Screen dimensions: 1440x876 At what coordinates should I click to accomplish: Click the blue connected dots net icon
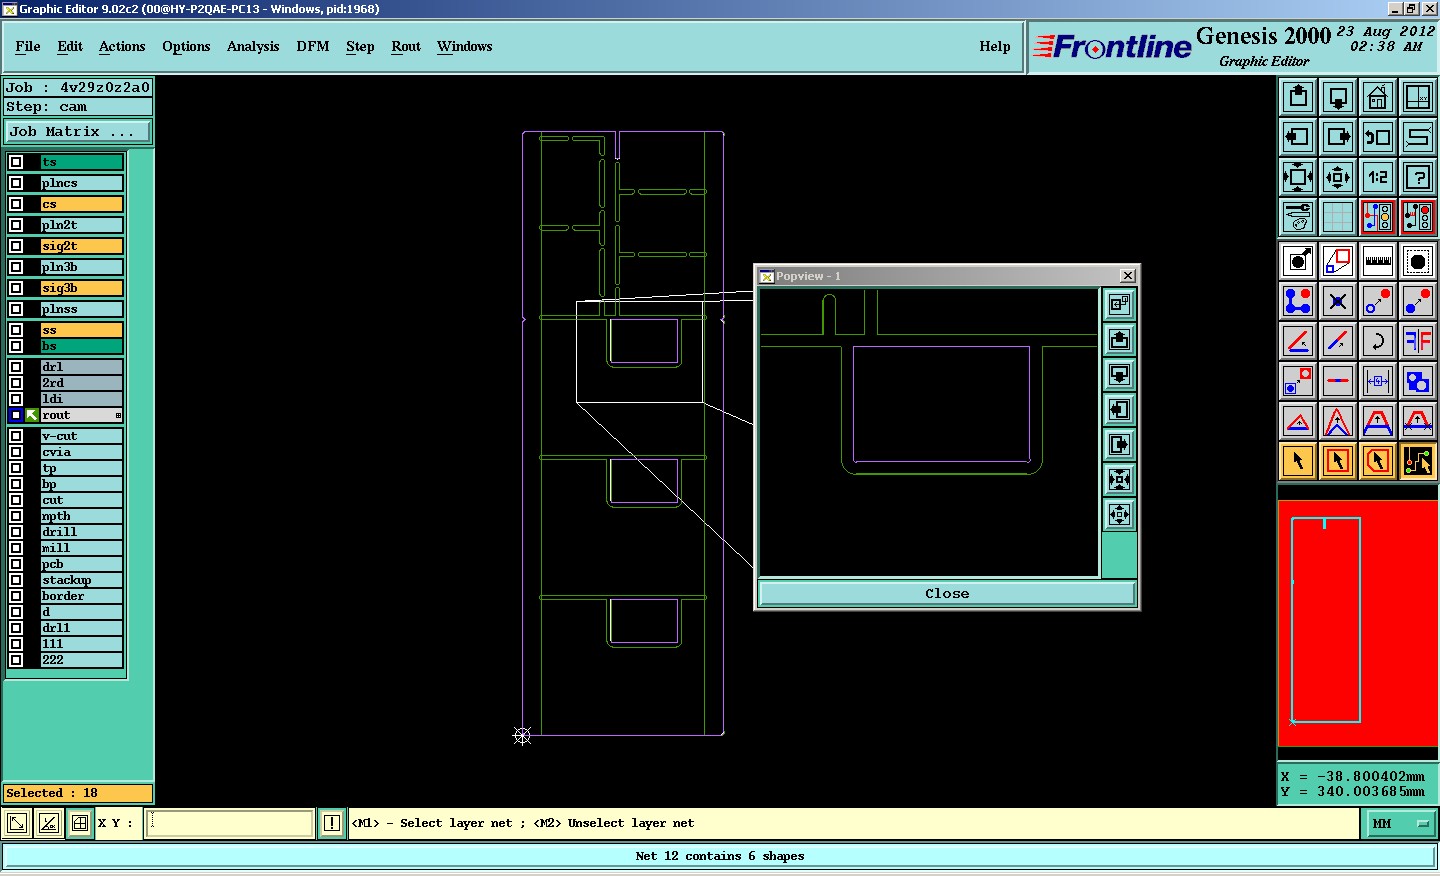click(x=1298, y=301)
